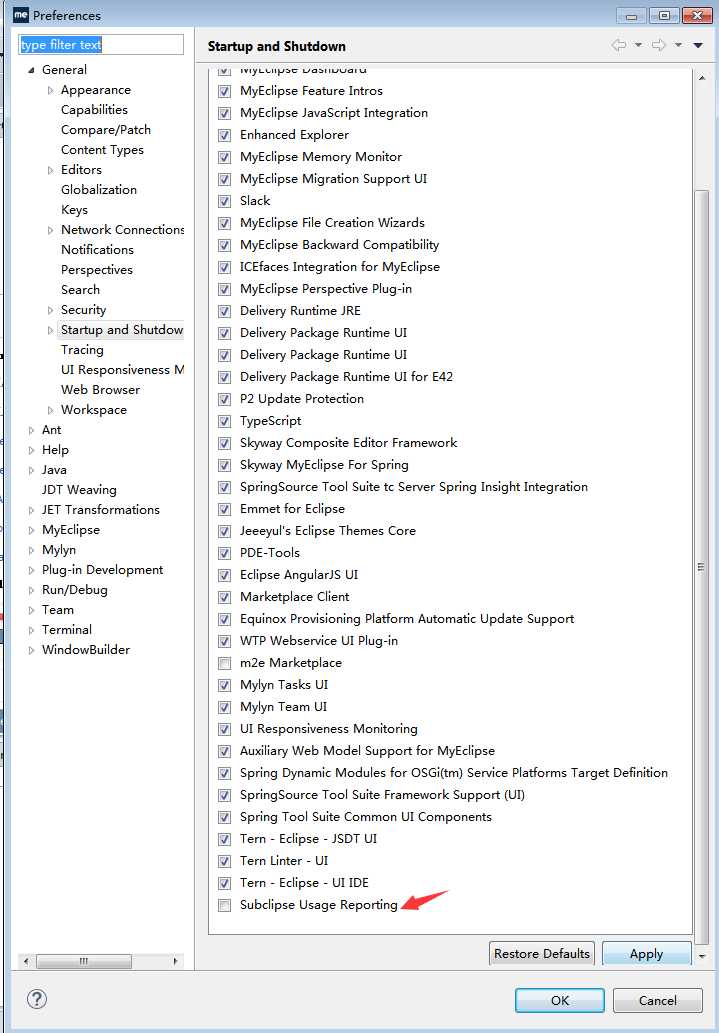Screen dimensions: 719x1033
Task: Expand the Run/Debug node
Action: 31,590
